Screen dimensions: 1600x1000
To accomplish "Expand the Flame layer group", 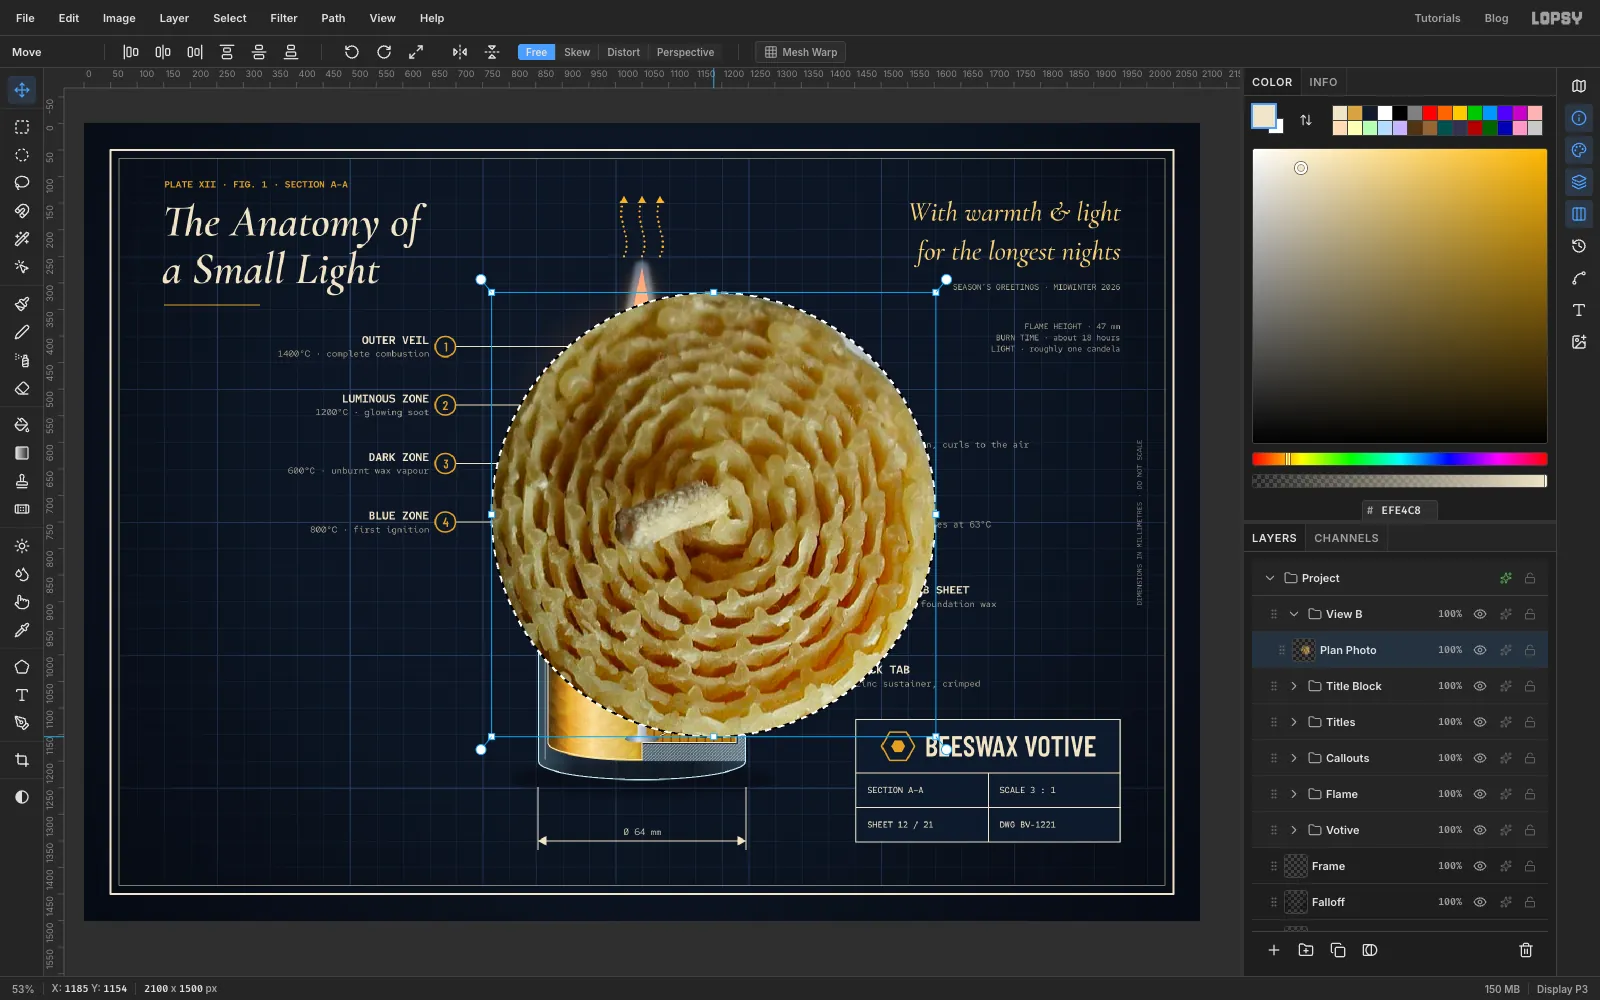I will [x=1294, y=794].
